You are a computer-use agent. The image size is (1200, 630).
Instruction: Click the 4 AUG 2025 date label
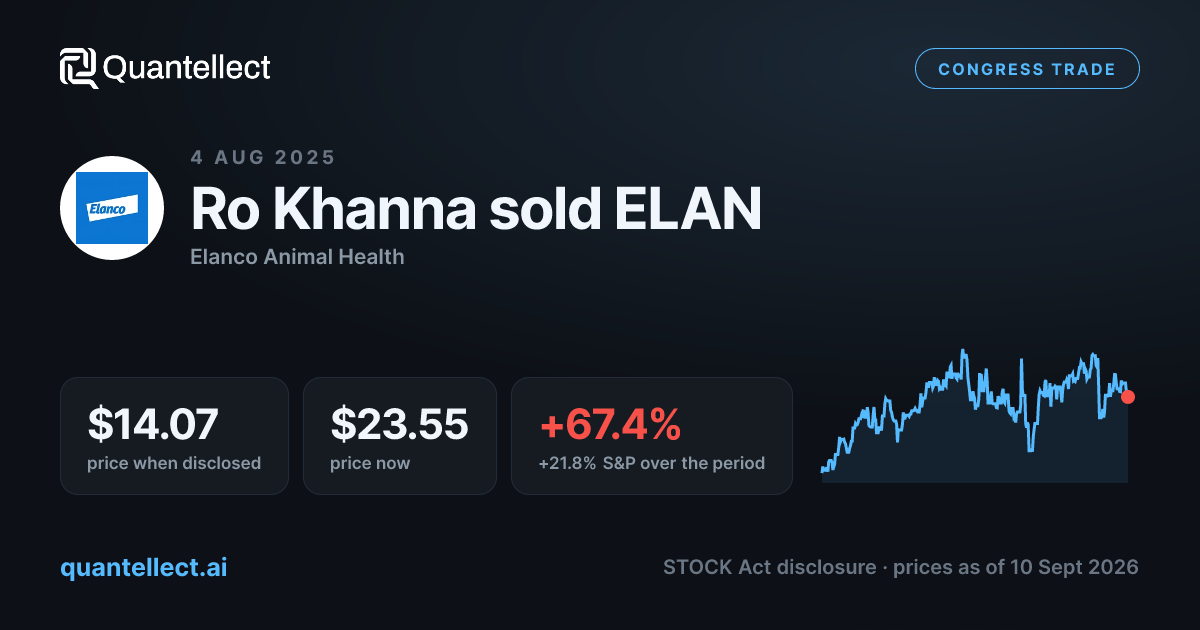(x=263, y=157)
